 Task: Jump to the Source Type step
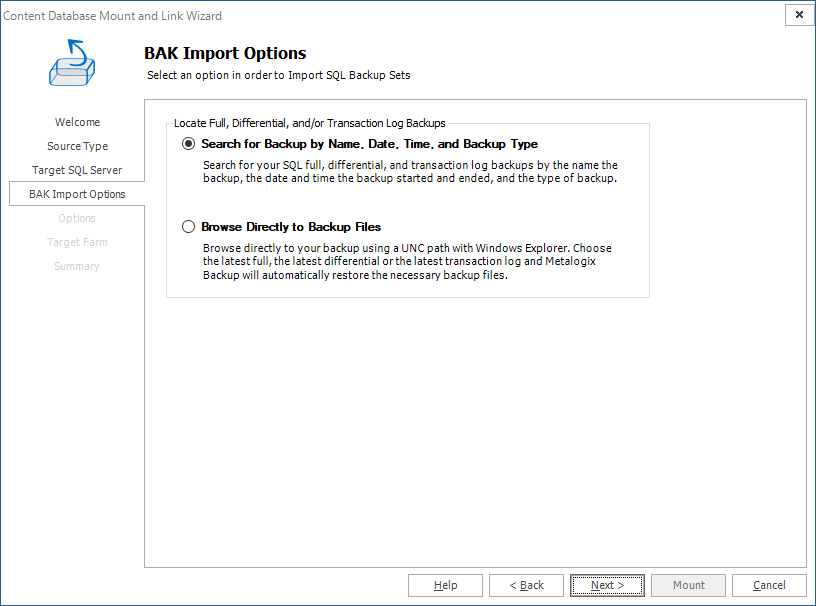click(77, 146)
